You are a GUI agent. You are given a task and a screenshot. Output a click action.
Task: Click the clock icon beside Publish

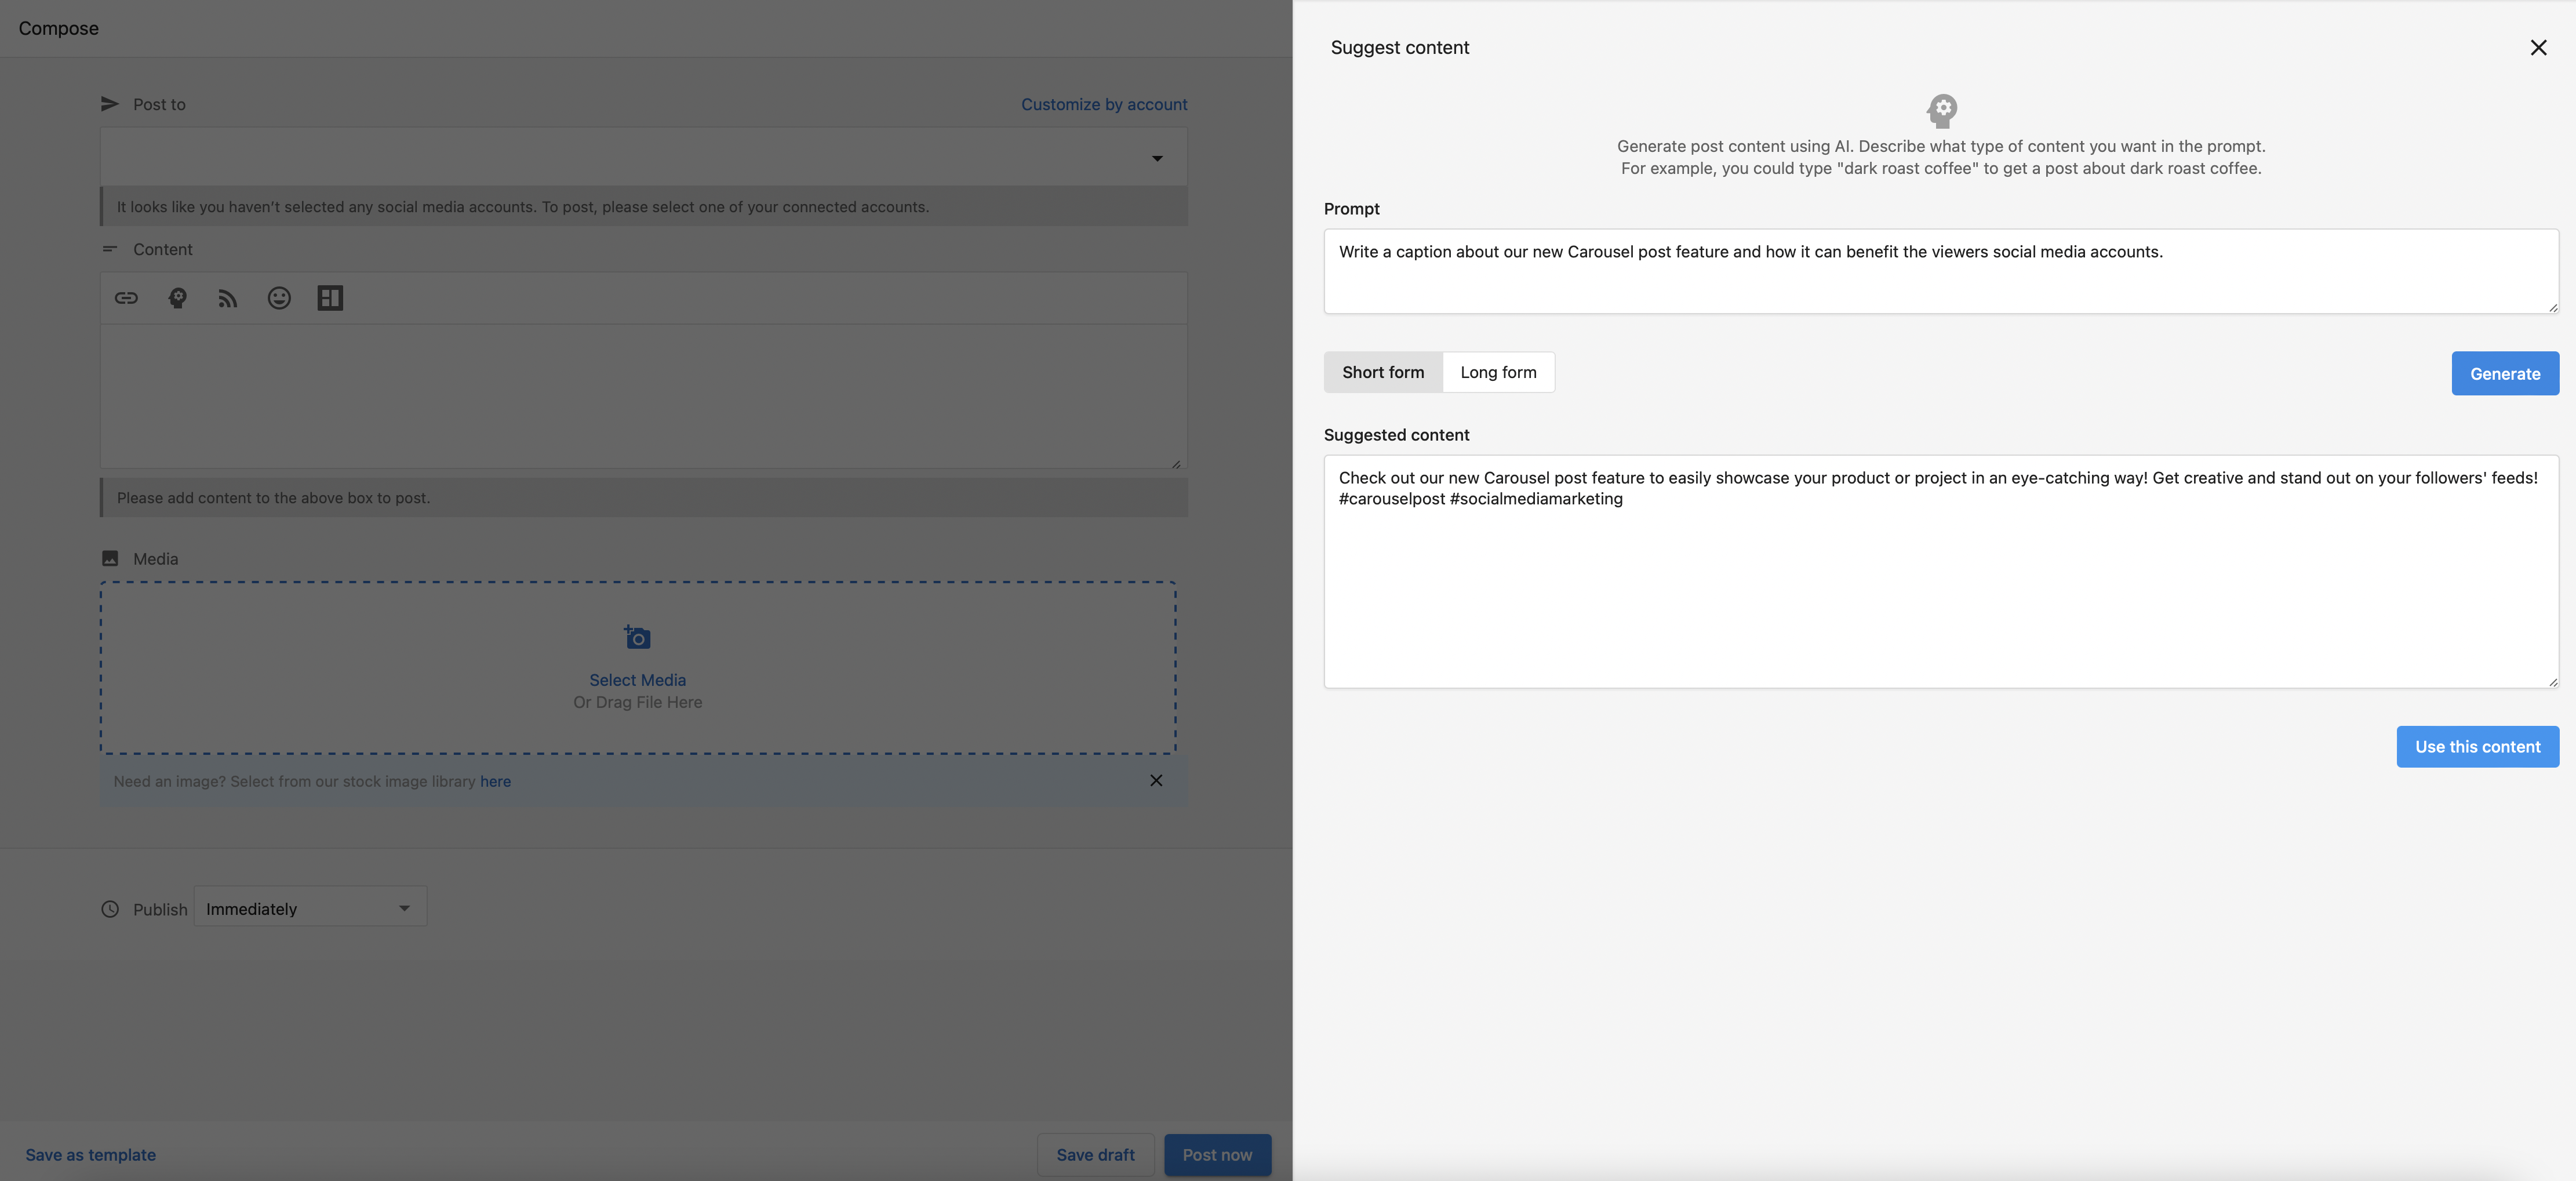(x=110, y=909)
